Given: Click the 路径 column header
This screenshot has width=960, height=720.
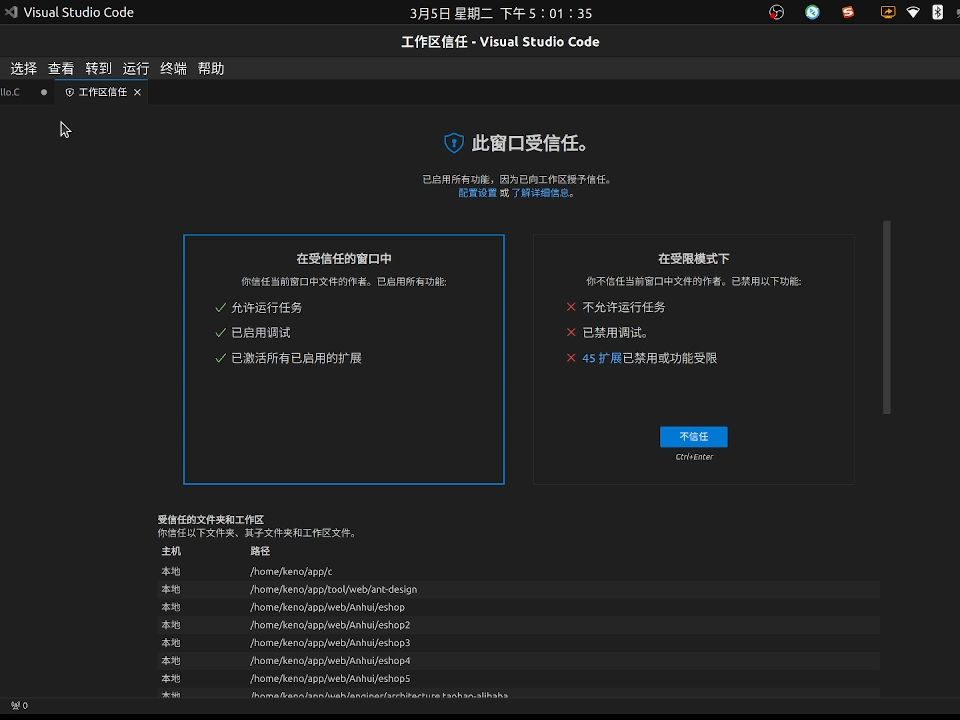Looking at the screenshot, I should point(260,551).
